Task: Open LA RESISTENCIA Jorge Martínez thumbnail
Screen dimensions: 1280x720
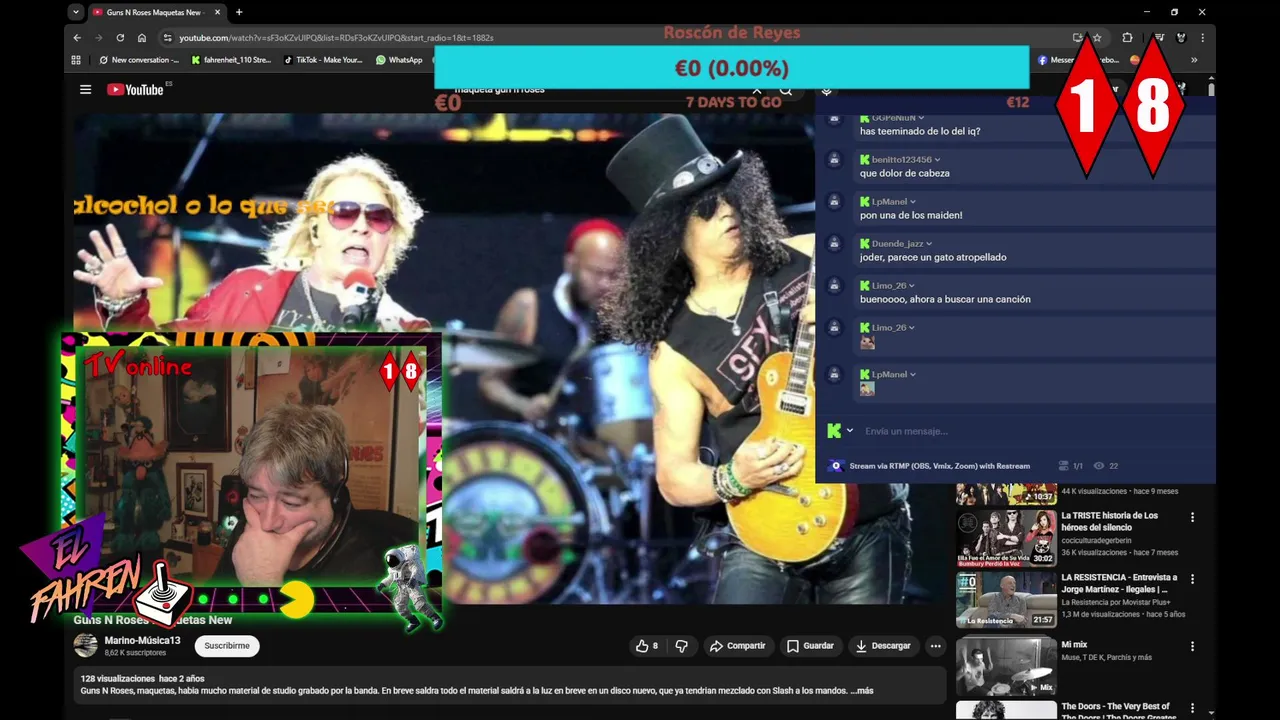Action: click(x=1006, y=600)
